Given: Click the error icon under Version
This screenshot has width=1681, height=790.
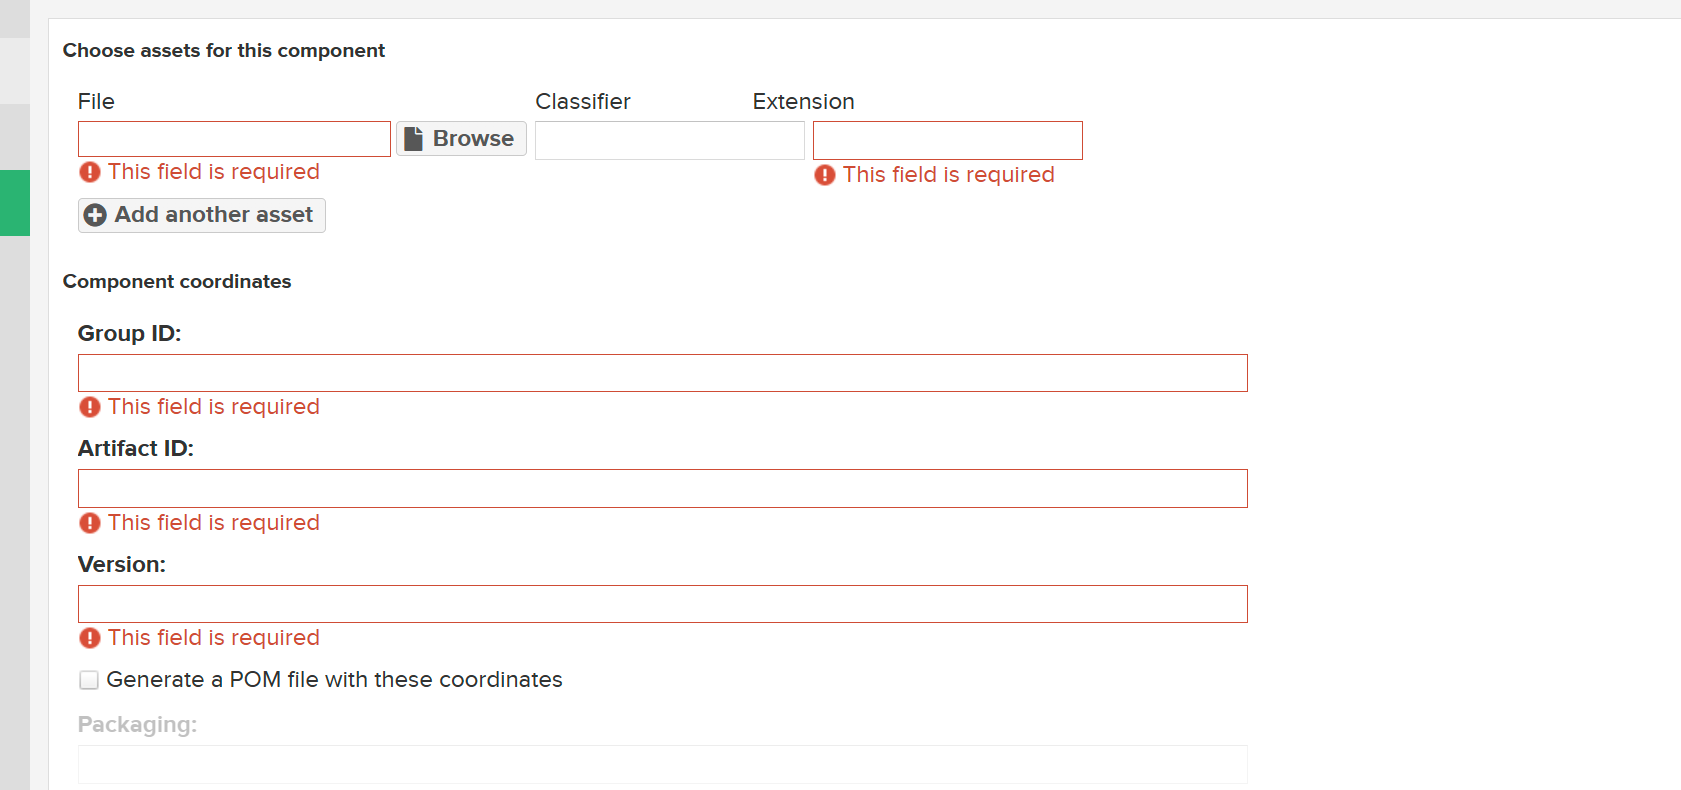Looking at the screenshot, I should (x=90, y=638).
